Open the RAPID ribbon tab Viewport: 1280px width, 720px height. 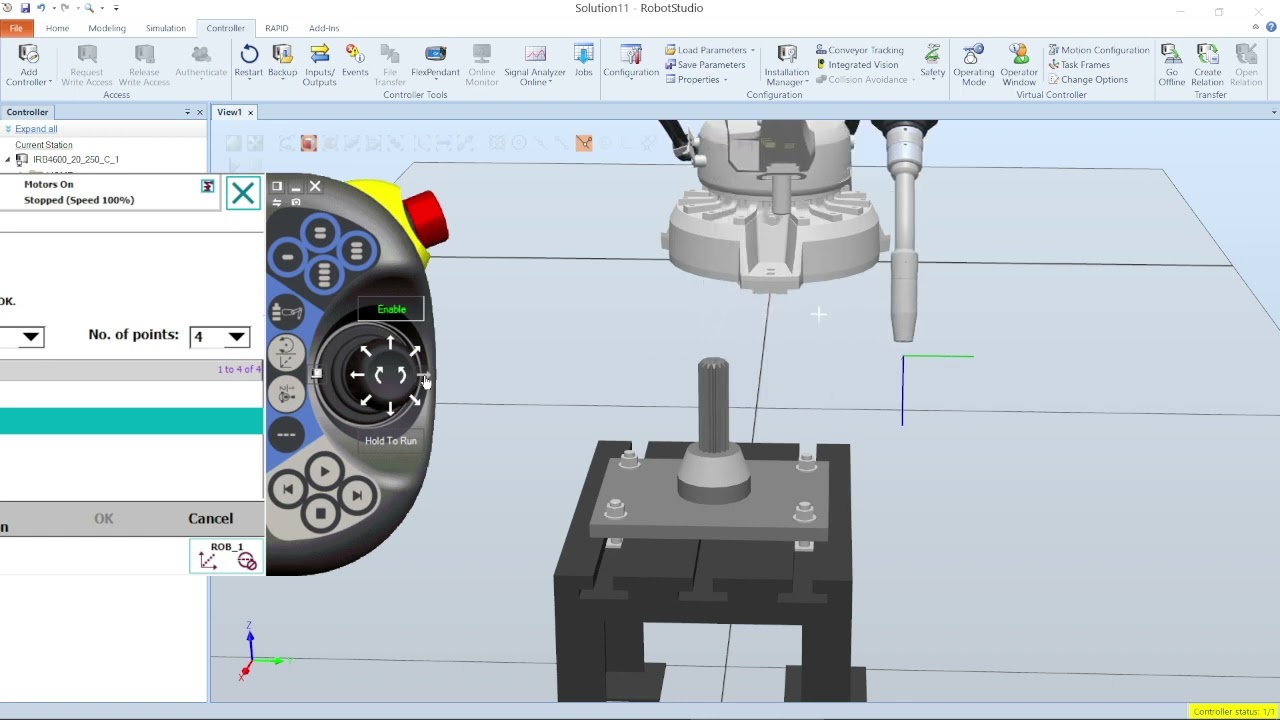click(277, 28)
